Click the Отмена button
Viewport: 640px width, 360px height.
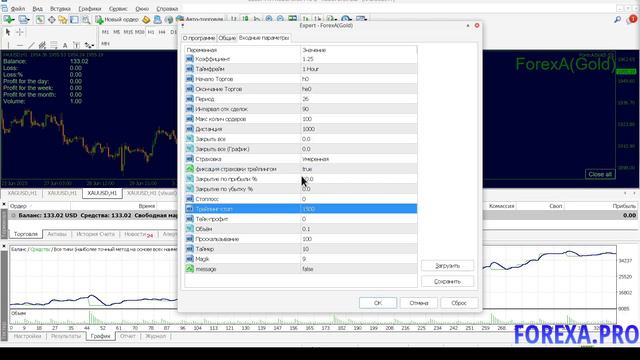click(x=418, y=303)
